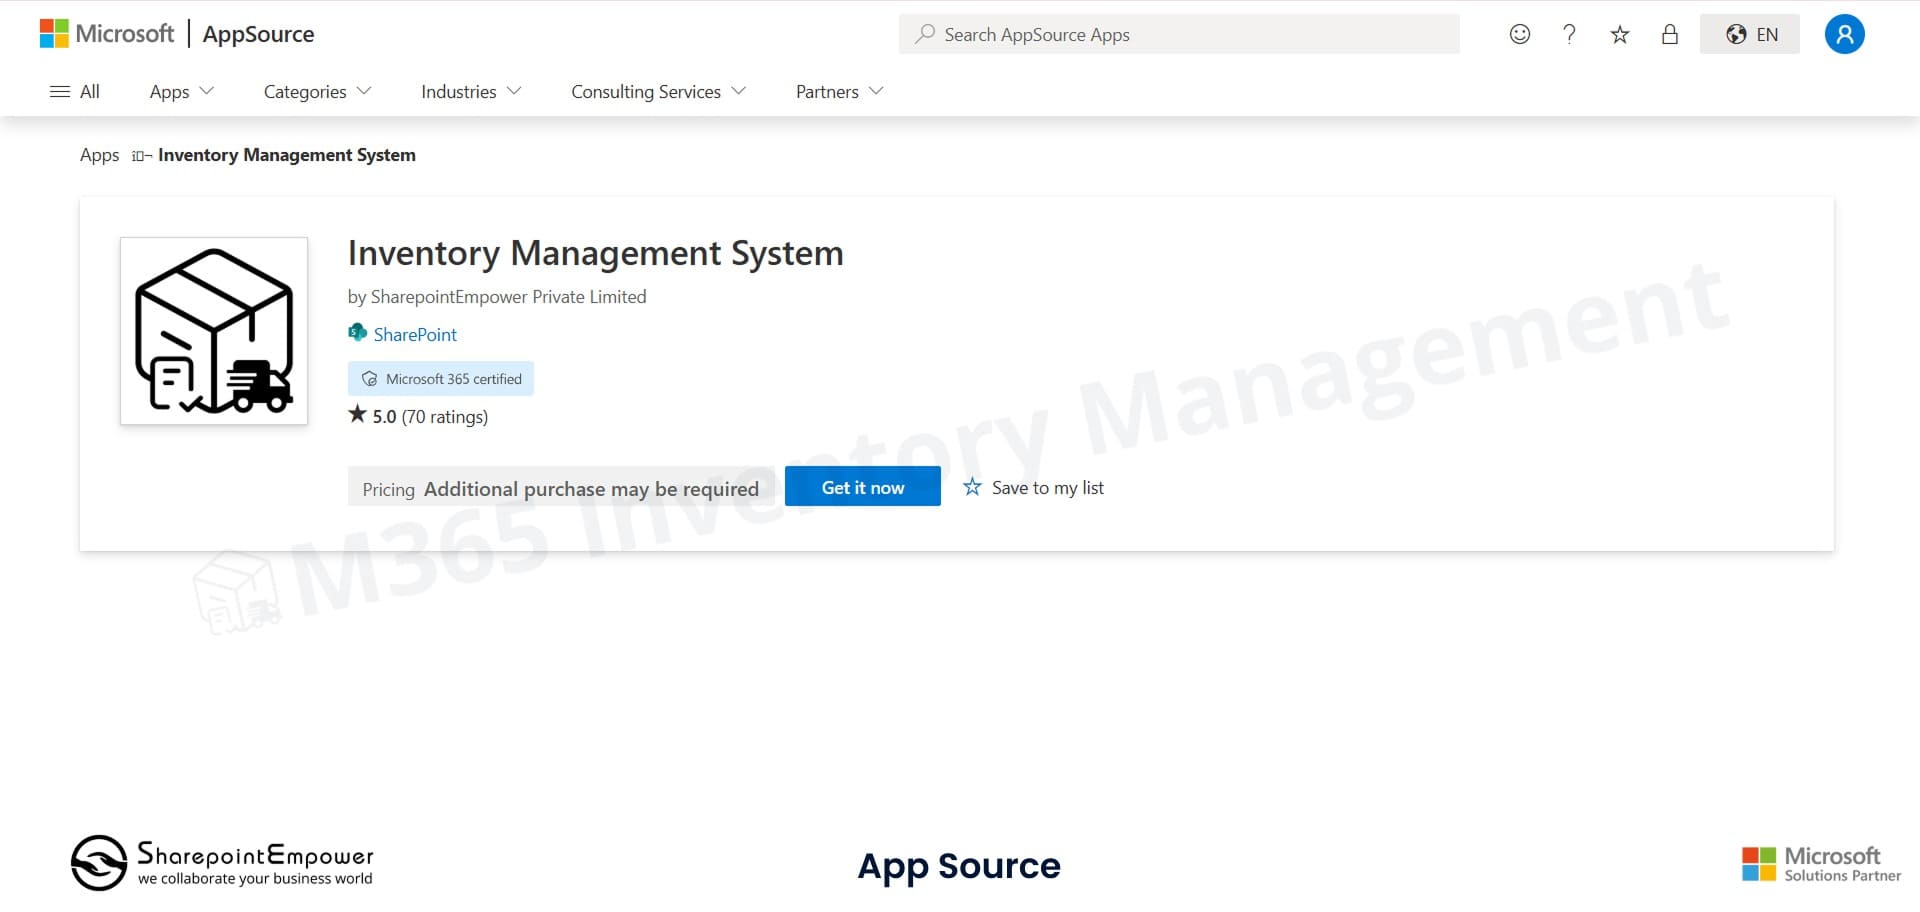Viewport: 1920px width, 912px height.
Task: Click publisher SharepointEmpower Private Limited
Action: pos(508,297)
